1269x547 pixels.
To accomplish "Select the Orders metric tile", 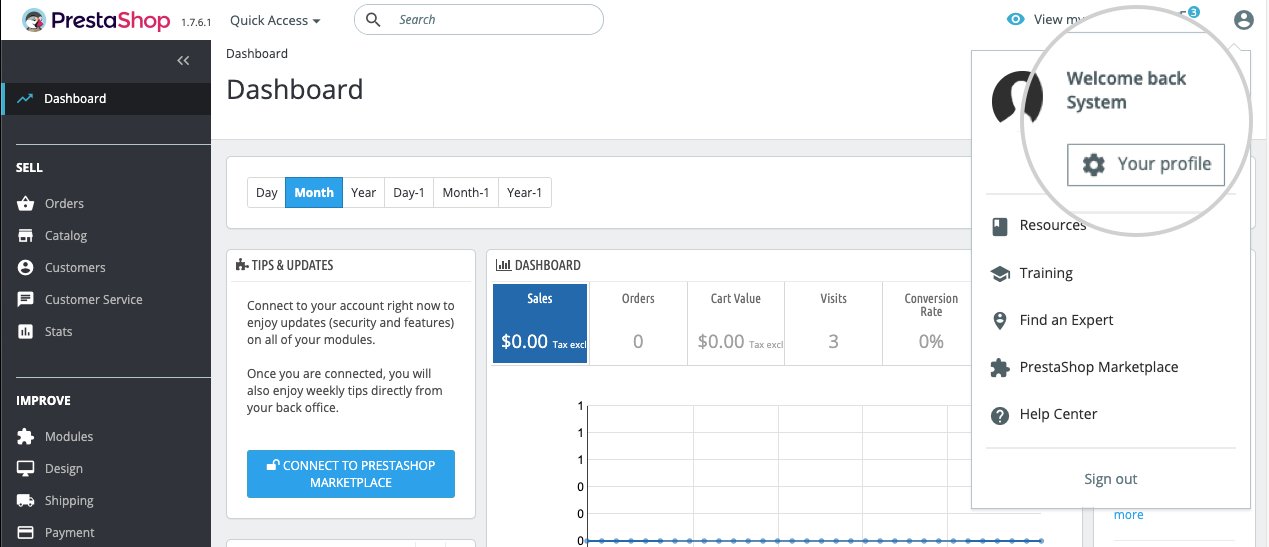I will point(638,322).
